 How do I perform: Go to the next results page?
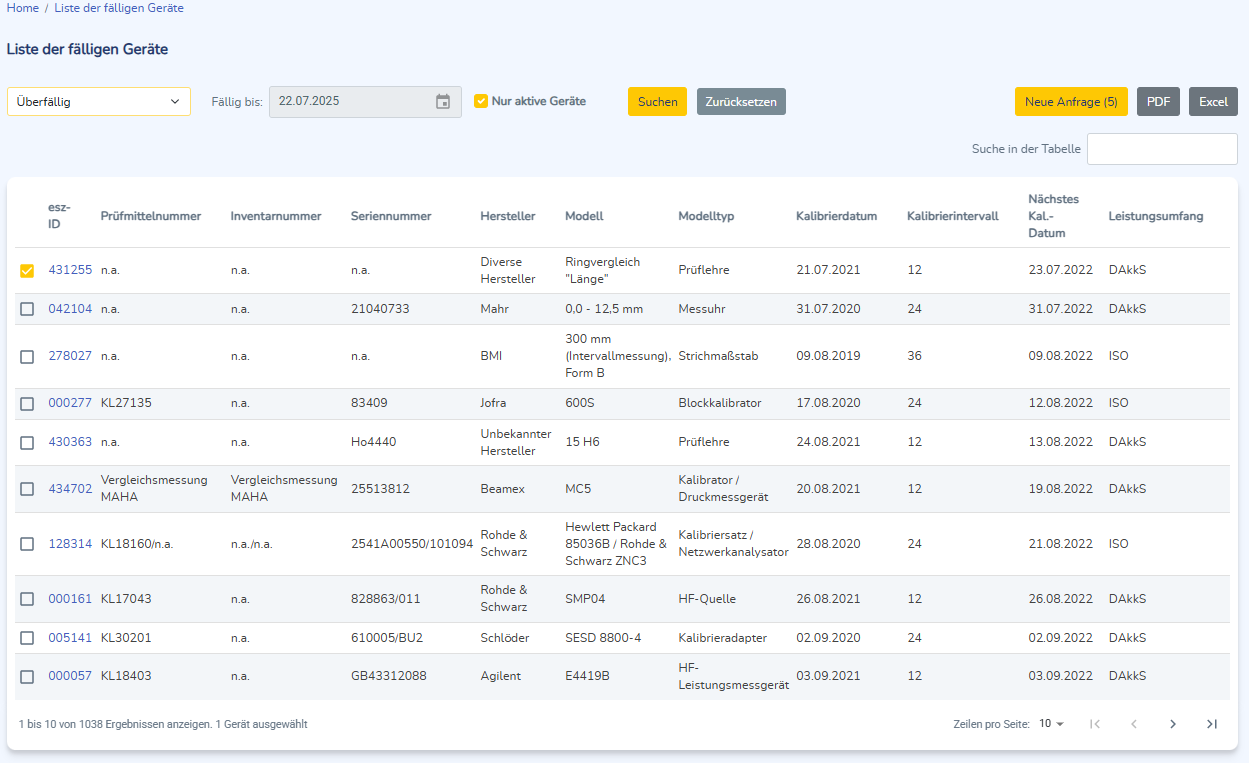pos(1173,724)
